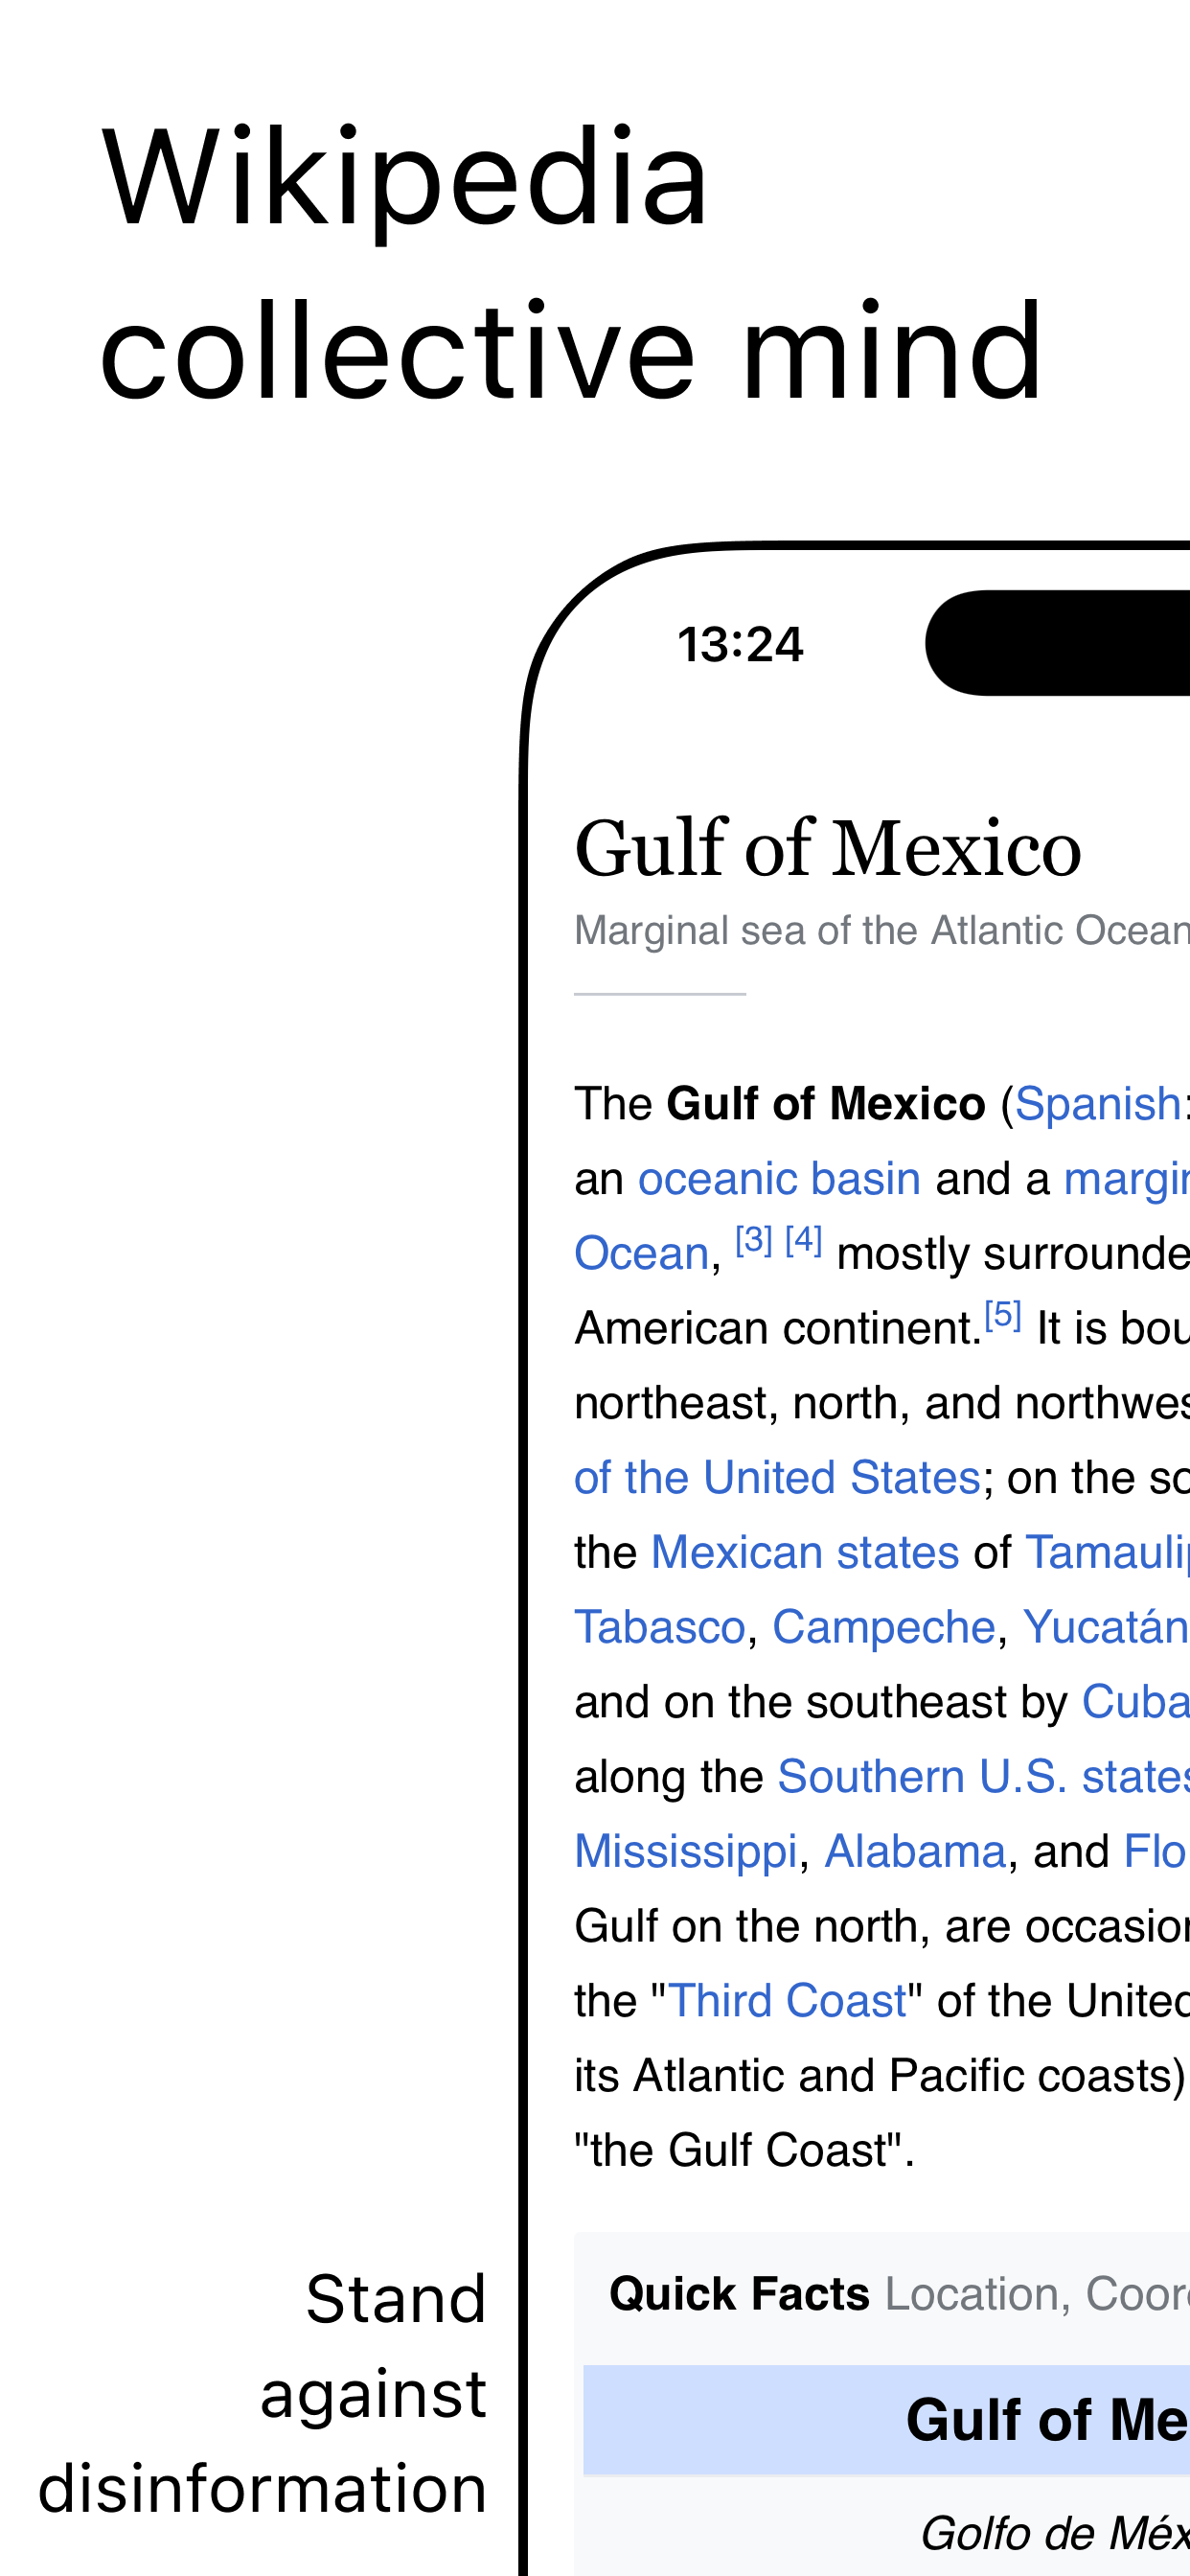
Task: Follow the 'of the United States' link
Action: click(777, 1478)
